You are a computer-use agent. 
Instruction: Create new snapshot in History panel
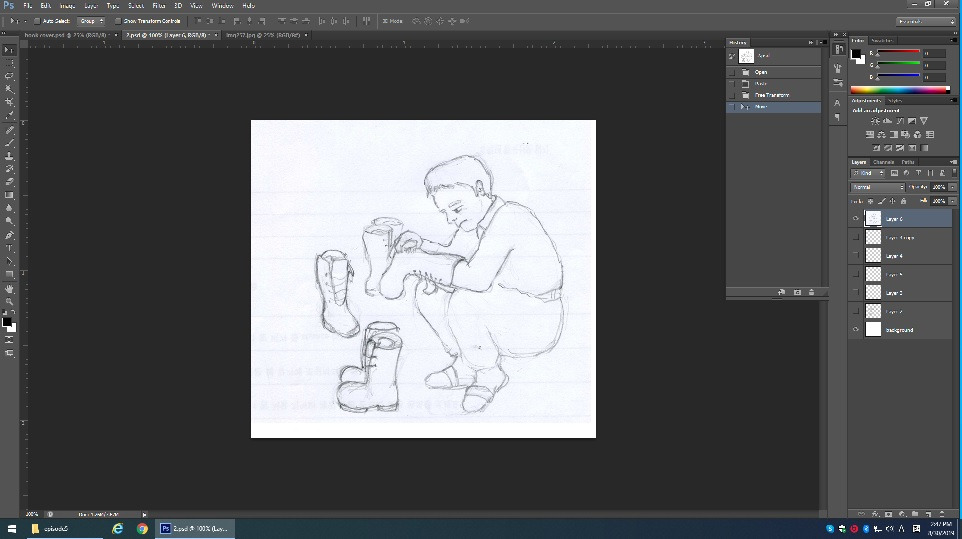(797, 292)
